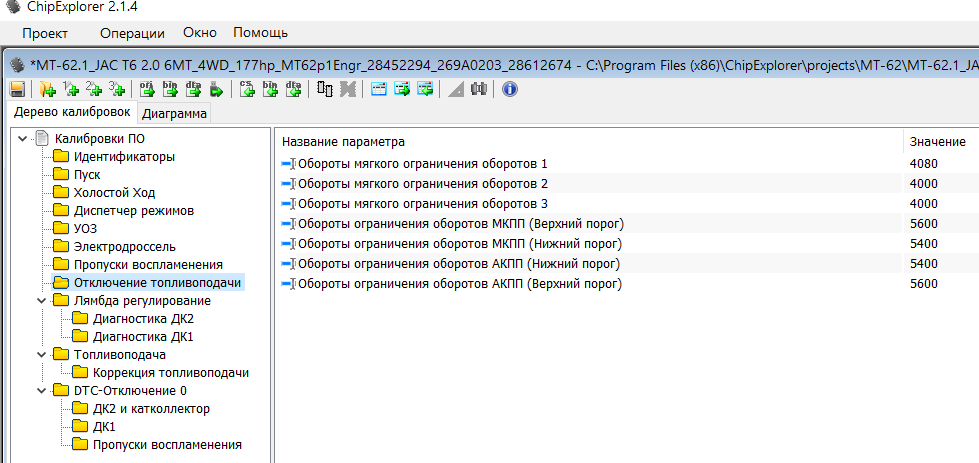Screen dimensions: 979x463
Task: Click the Значение column header
Action: pos(937,142)
